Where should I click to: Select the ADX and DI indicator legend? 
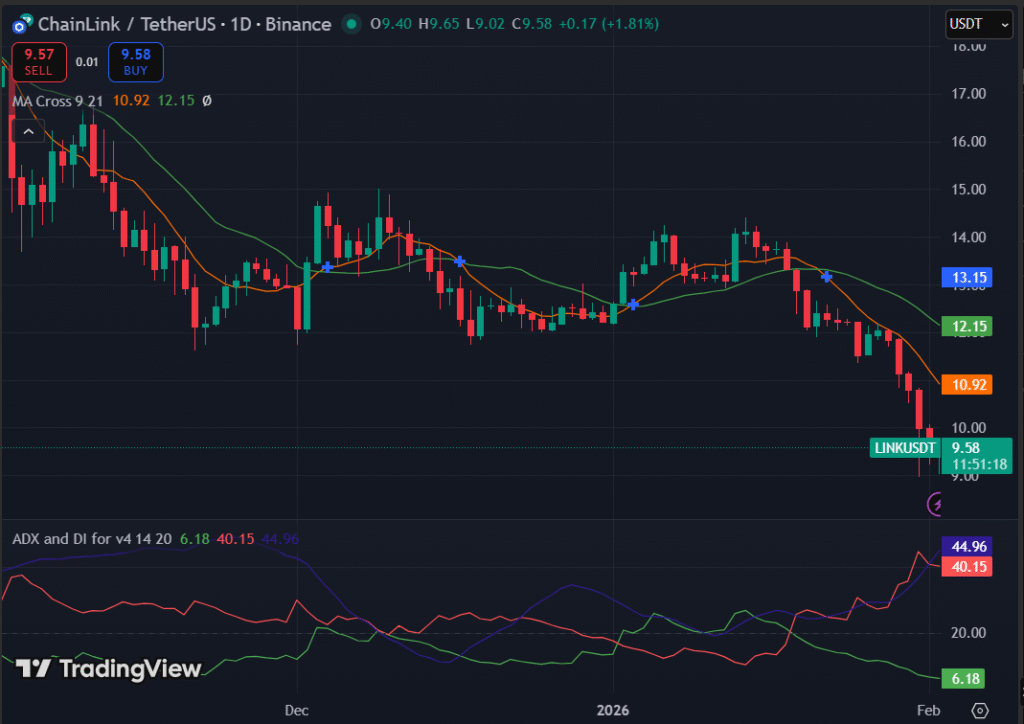click(91, 539)
